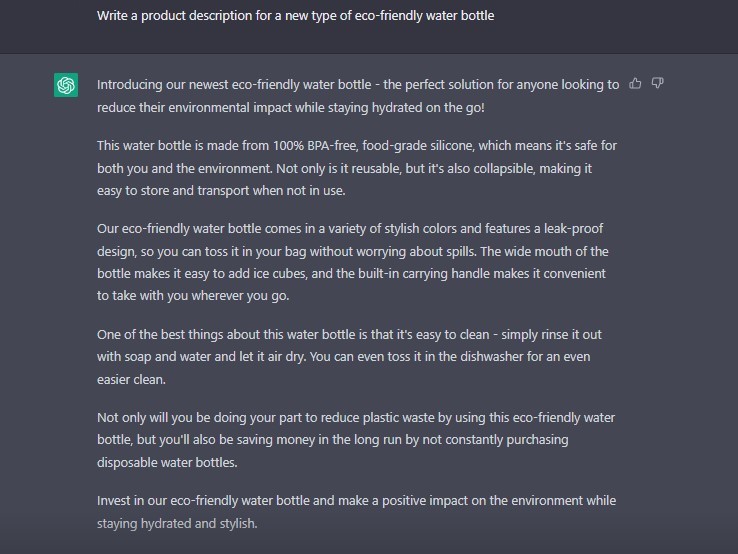Give the response a thumbs up
The height and width of the screenshot is (554, 738).
(635, 84)
